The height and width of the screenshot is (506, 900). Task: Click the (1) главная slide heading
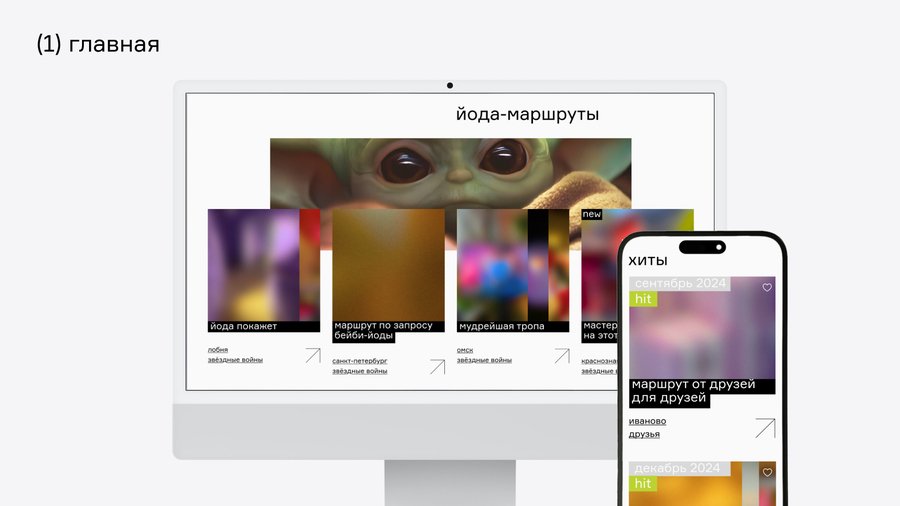click(x=98, y=44)
